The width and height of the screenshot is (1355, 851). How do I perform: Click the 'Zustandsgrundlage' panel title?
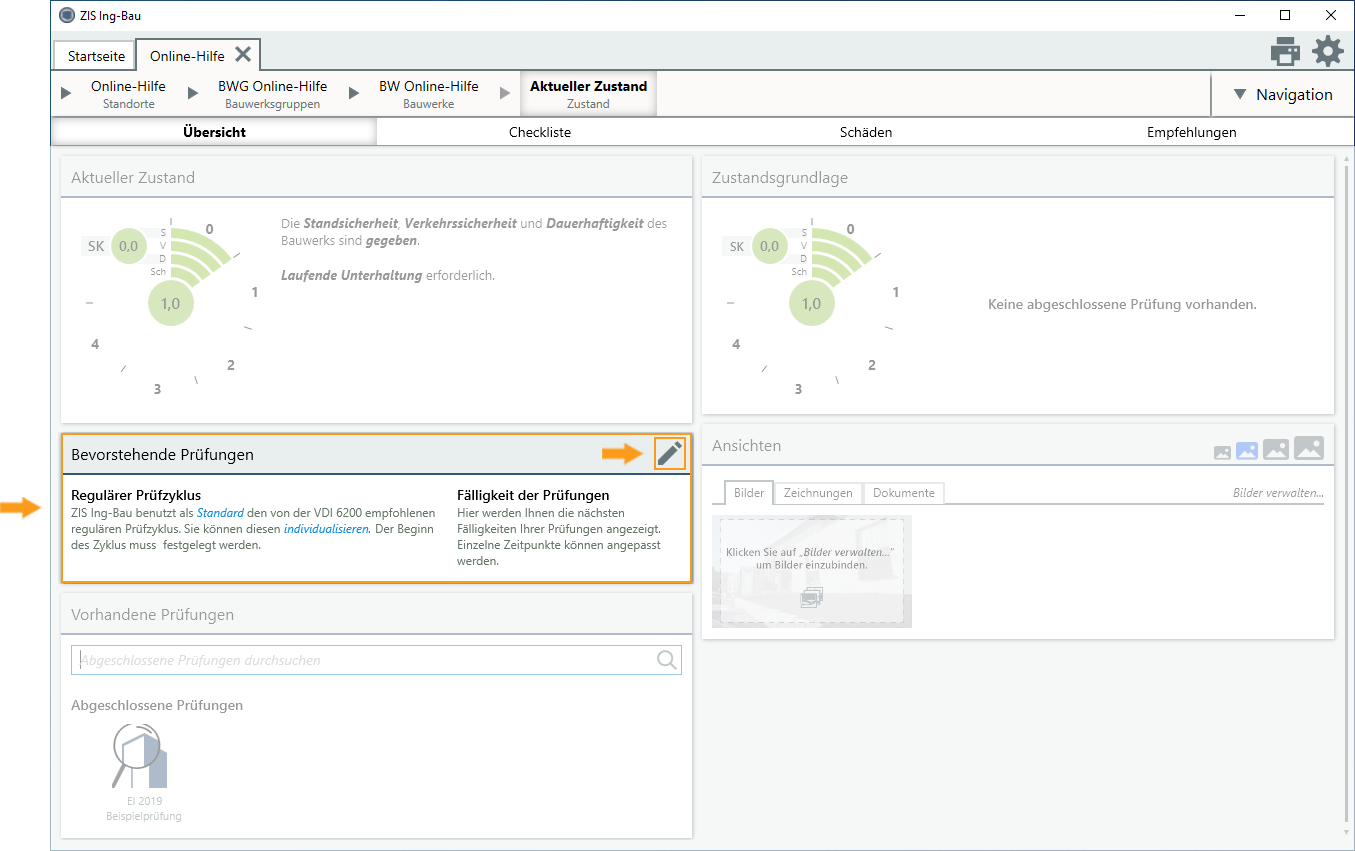coord(780,178)
